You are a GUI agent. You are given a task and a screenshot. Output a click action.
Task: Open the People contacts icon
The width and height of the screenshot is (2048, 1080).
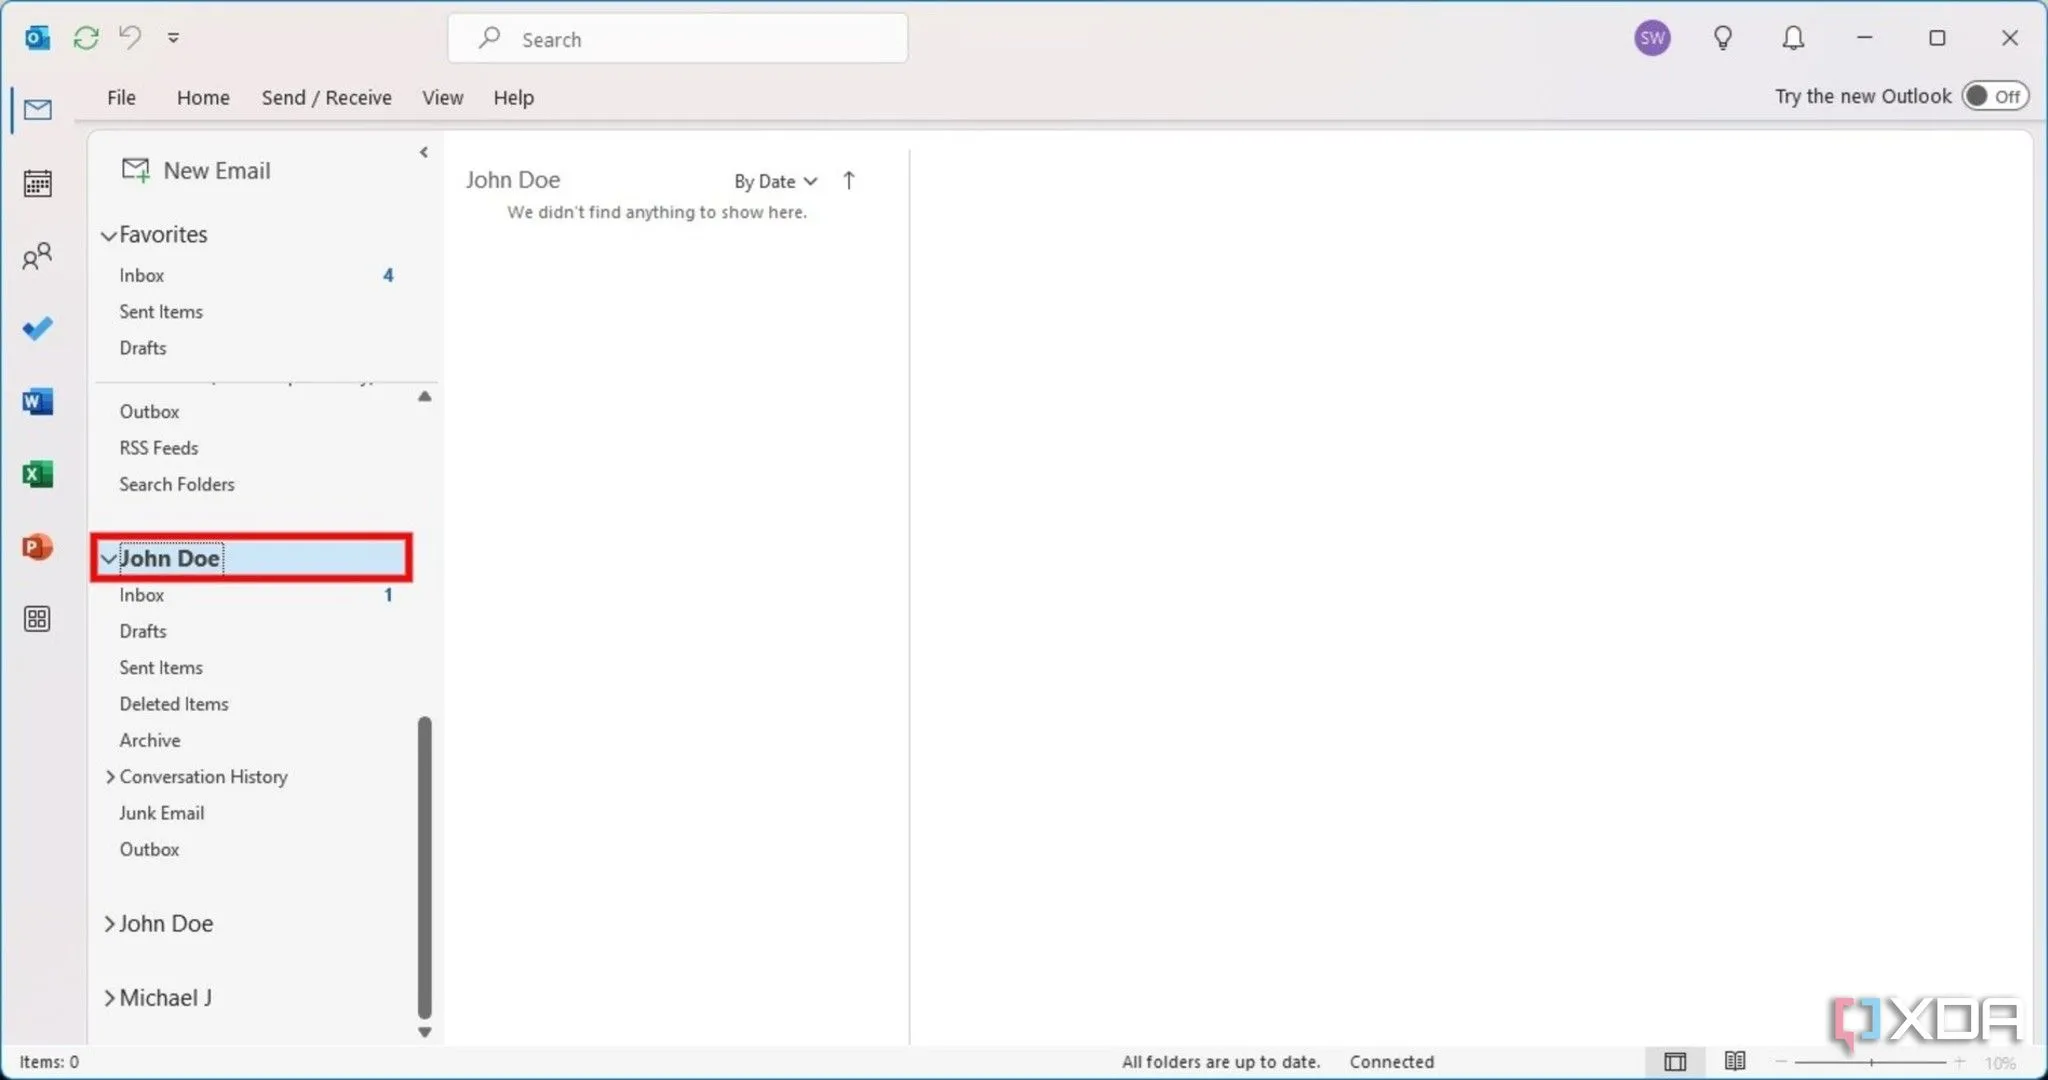pyautogui.click(x=37, y=257)
